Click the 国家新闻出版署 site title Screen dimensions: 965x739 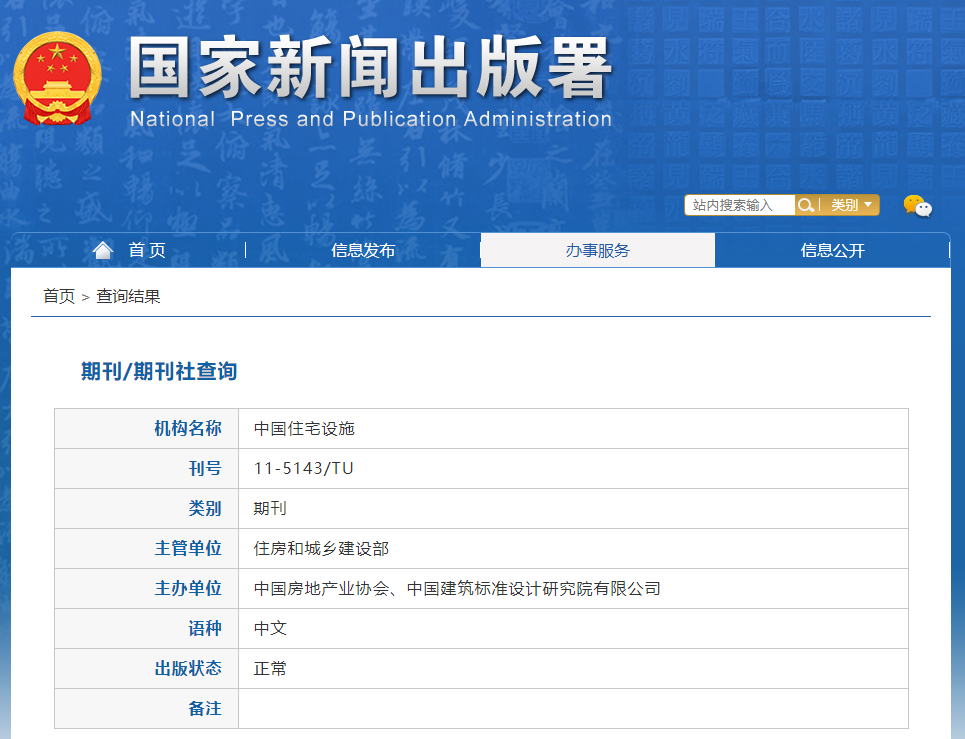coord(370,70)
